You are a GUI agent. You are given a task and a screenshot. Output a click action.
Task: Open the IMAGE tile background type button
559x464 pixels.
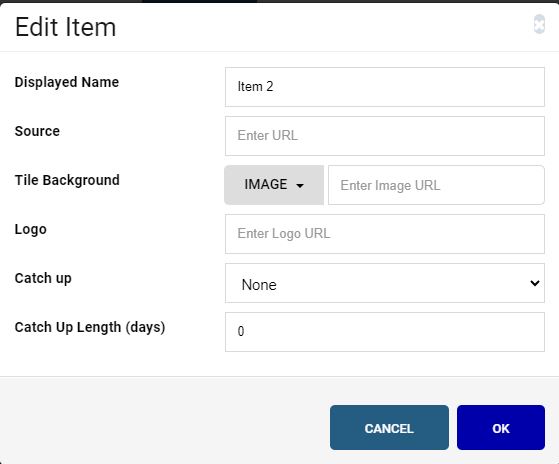(x=274, y=185)
